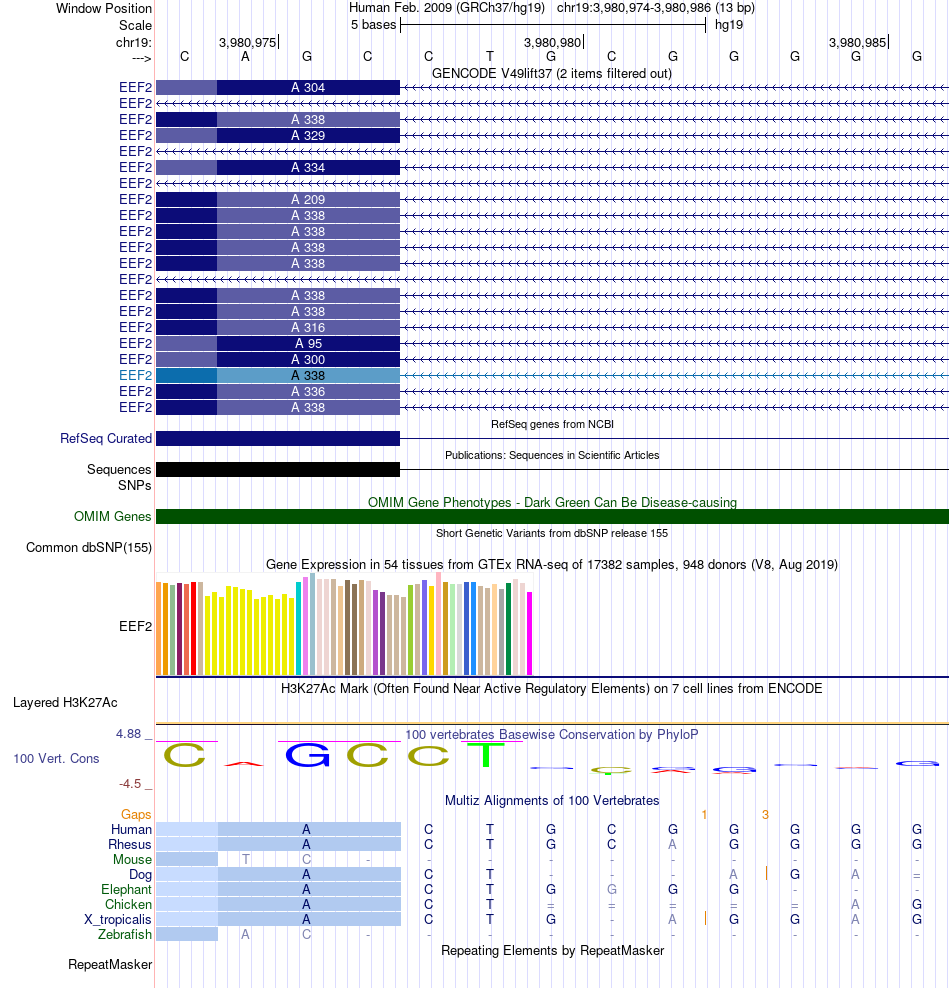Click the OMIM Genes track label
The image size is (950, 988).
coord(113,517)
